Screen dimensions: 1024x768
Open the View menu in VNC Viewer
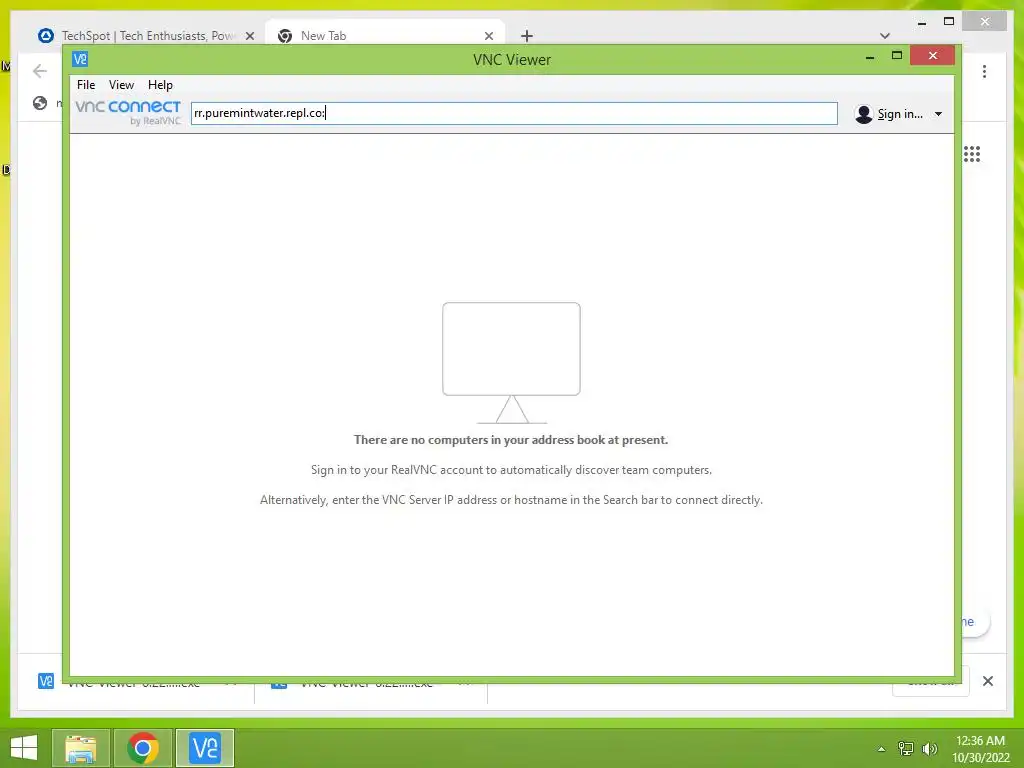pyautogui.click(x=121, y=85)
